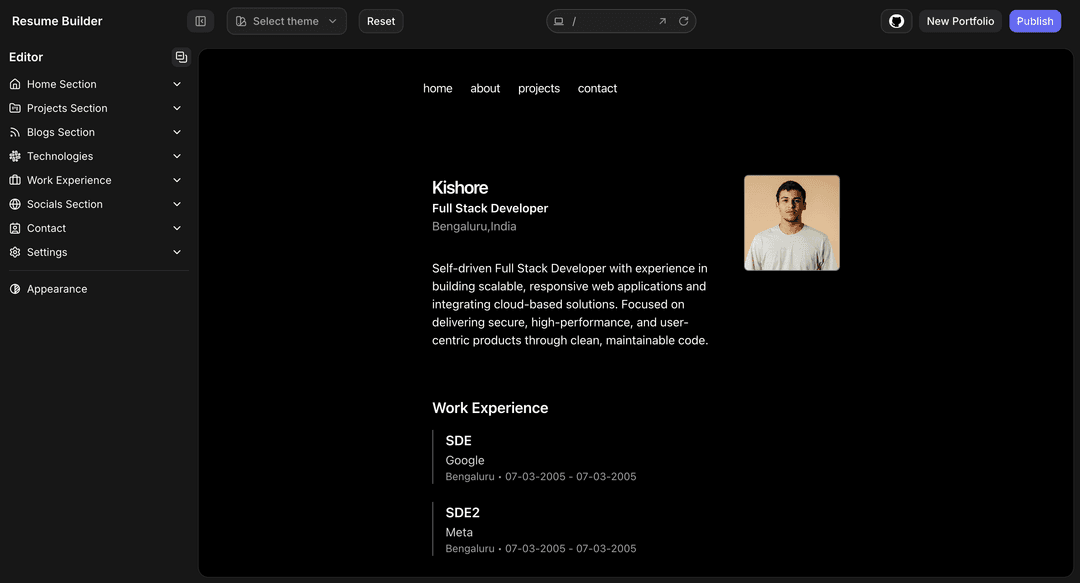The image size is (1080, 583).
Task: Reload the preview with refresh icon
Action: (684, 21)
